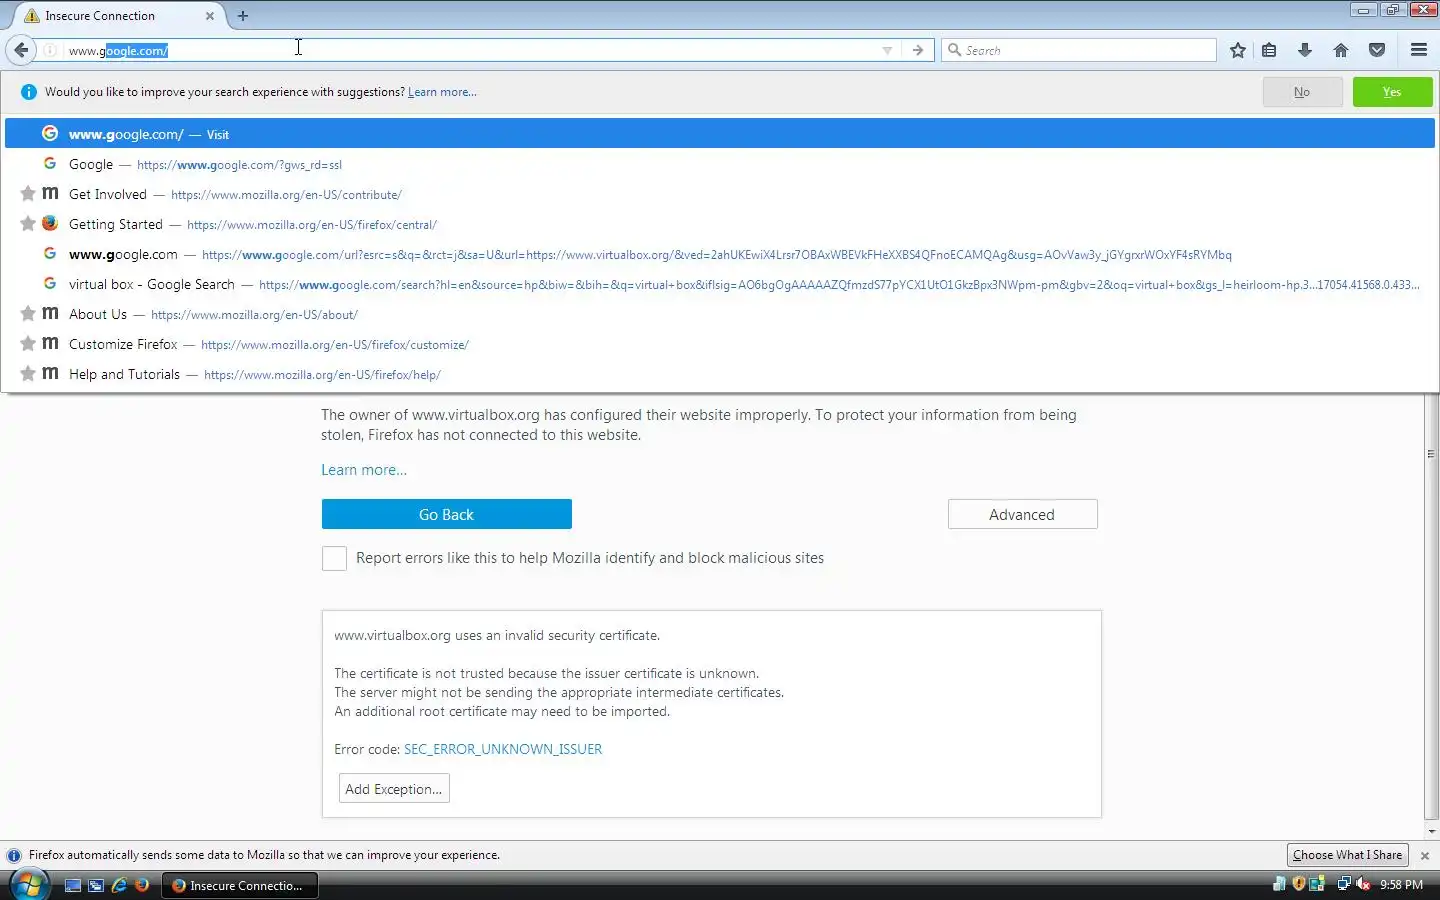Dismiss the data sharing notification bar
The height and width of the screenshot is (900, 1440).
pos(1425,856)
